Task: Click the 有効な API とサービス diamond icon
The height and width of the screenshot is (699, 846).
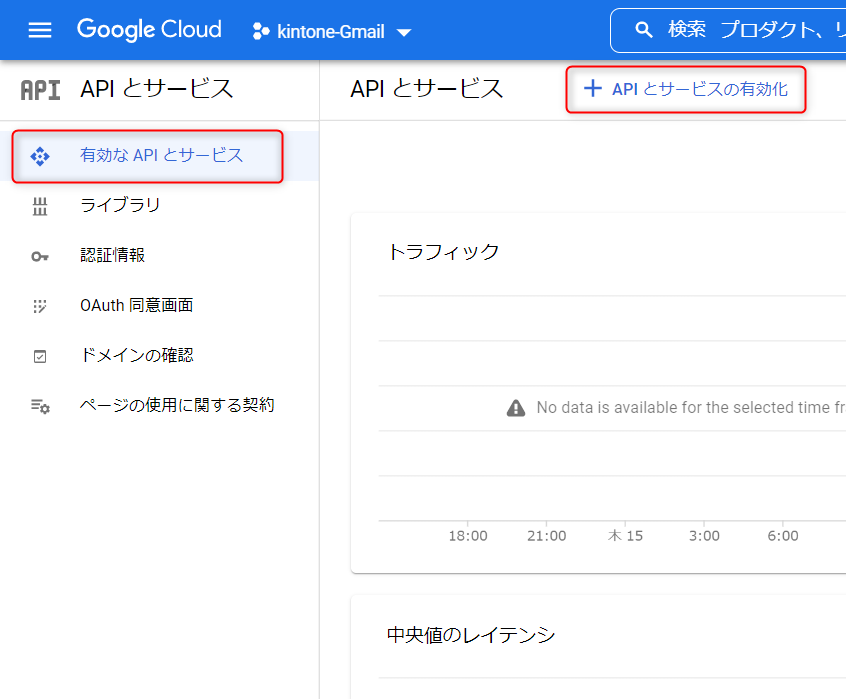Action: pyautogui.click(x=40, y=156)
